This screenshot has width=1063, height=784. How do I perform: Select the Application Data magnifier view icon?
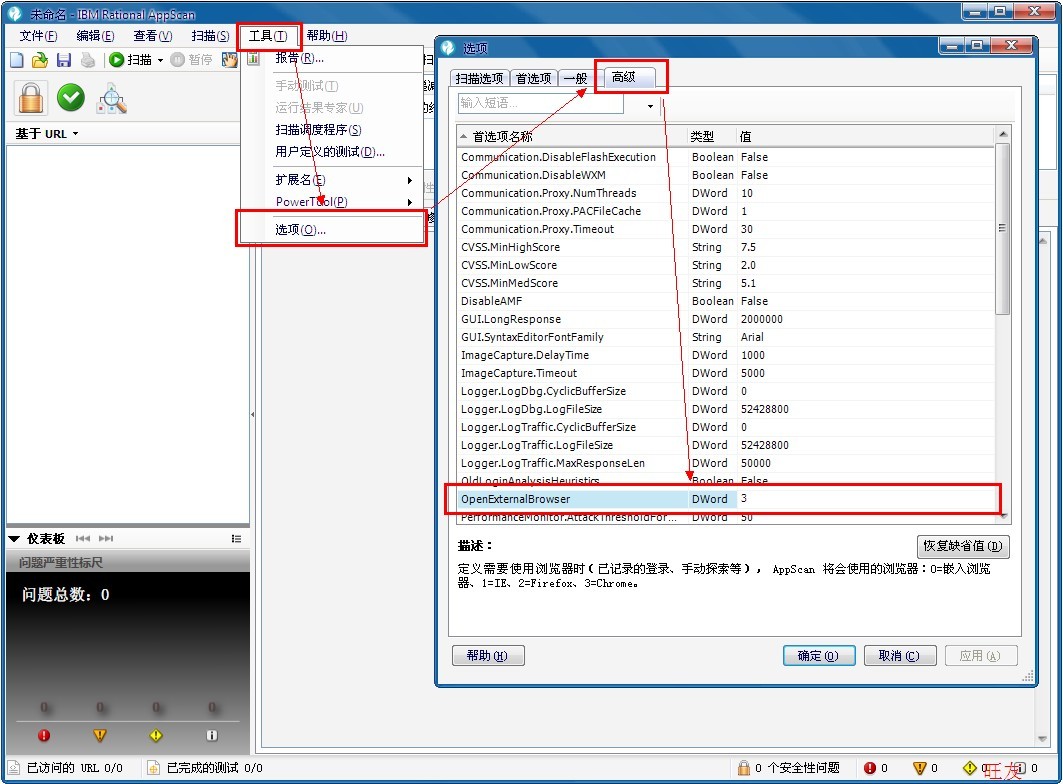click(112, 98)
